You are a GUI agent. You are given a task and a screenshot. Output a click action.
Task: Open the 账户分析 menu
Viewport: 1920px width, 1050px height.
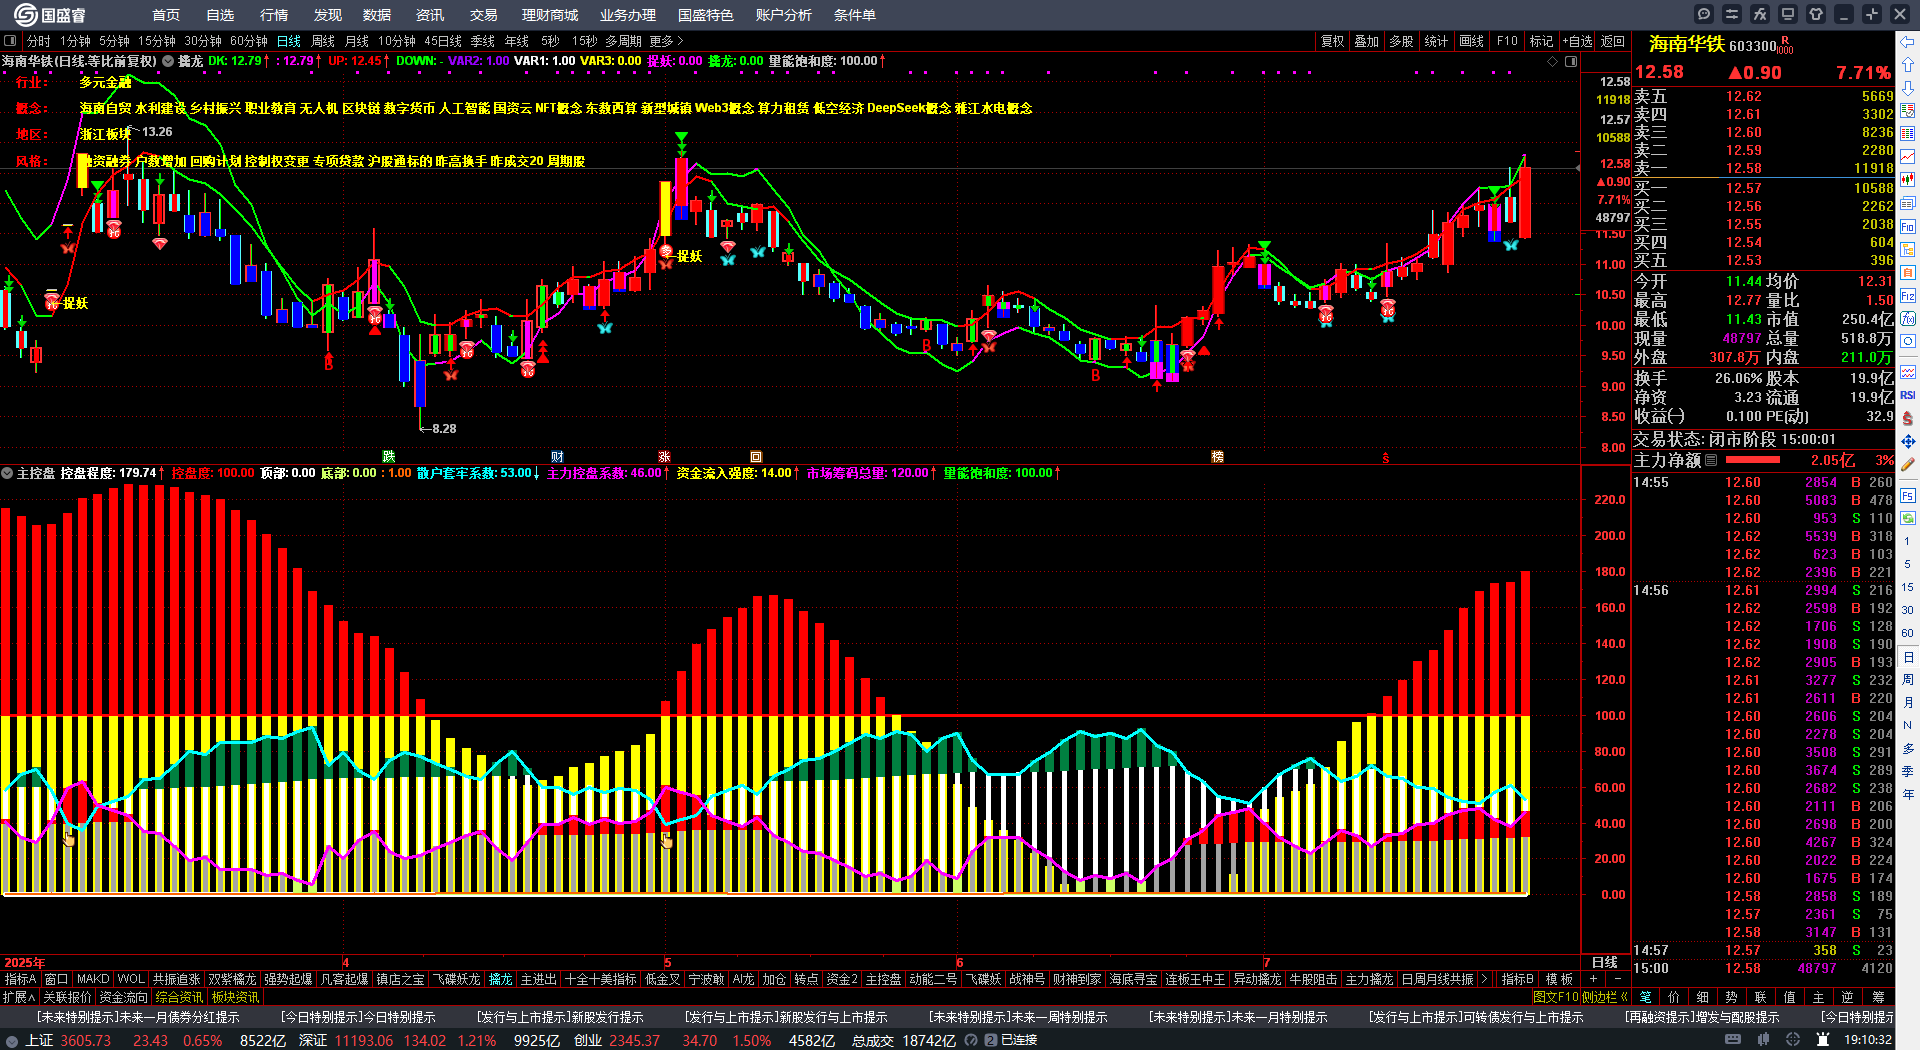click(784, 15)
